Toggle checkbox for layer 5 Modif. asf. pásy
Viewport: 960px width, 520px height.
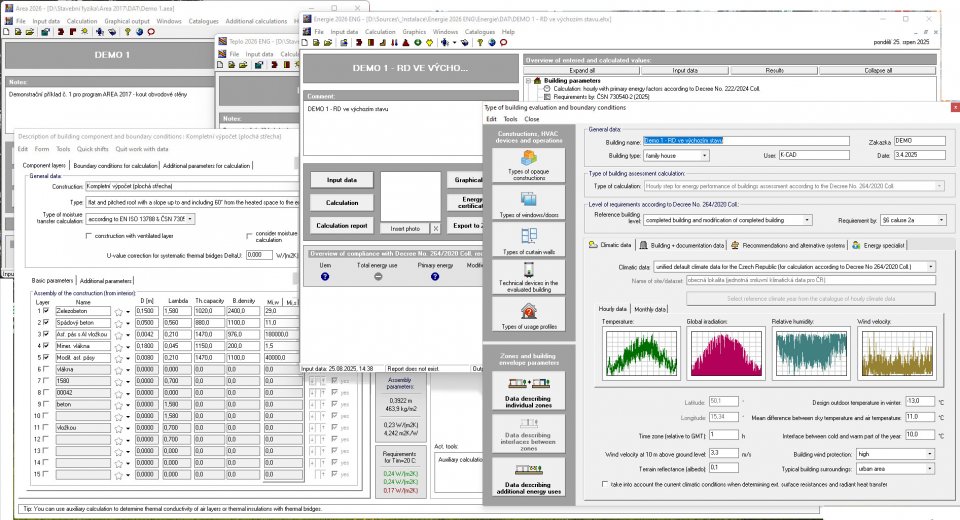pyautogui.click(x=45, y=358)
